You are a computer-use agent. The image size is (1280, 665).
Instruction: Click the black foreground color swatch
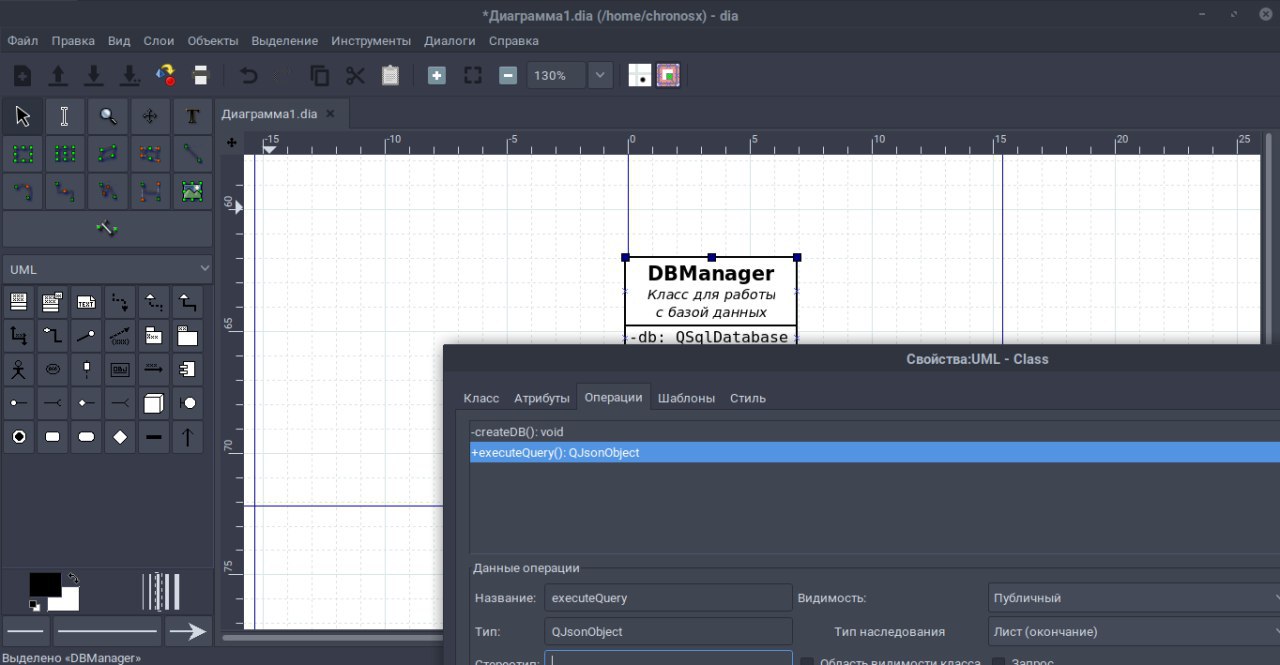pos(45,584)
